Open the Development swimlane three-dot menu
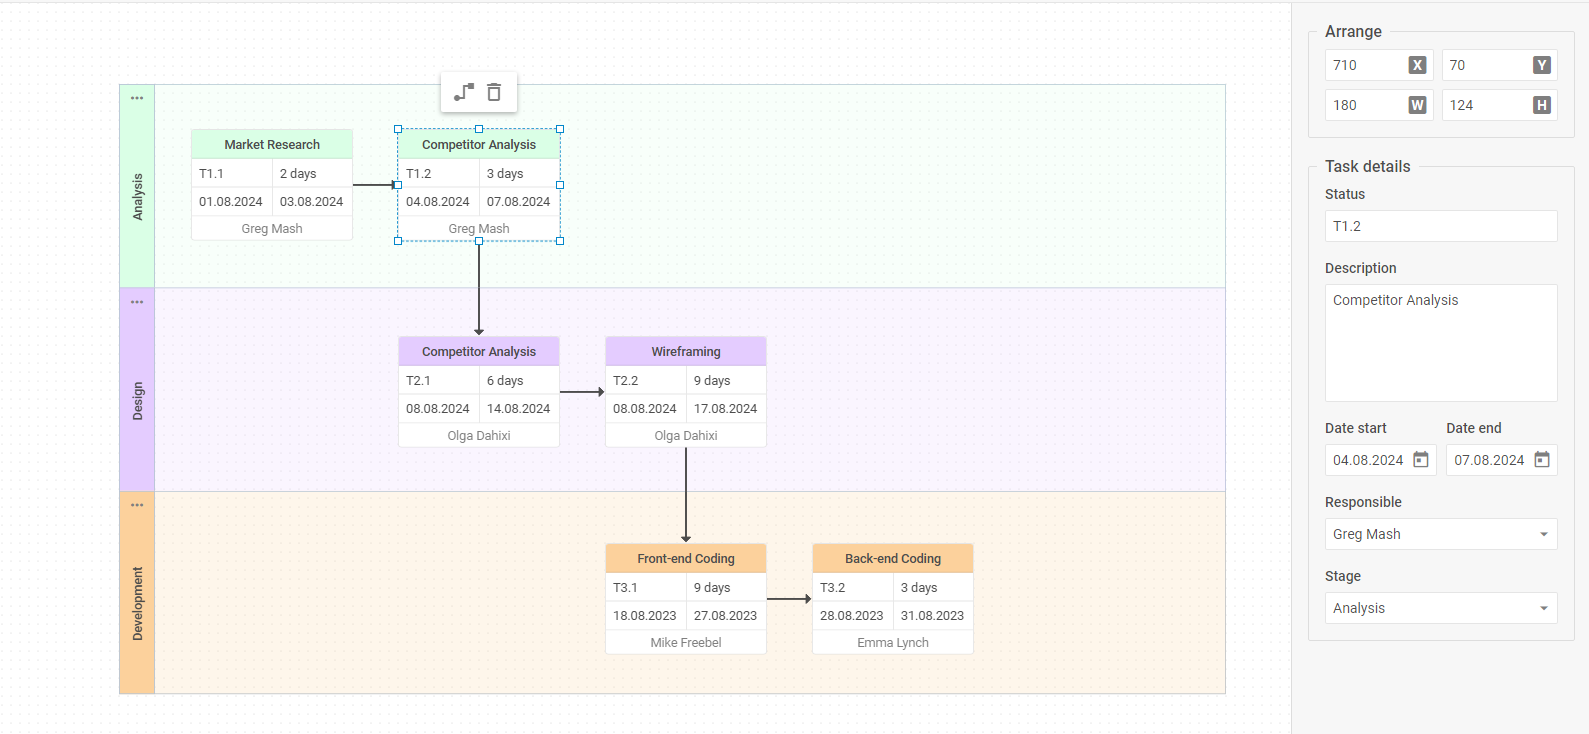This screenshot has width=1589, height=734. pos(137,505)
